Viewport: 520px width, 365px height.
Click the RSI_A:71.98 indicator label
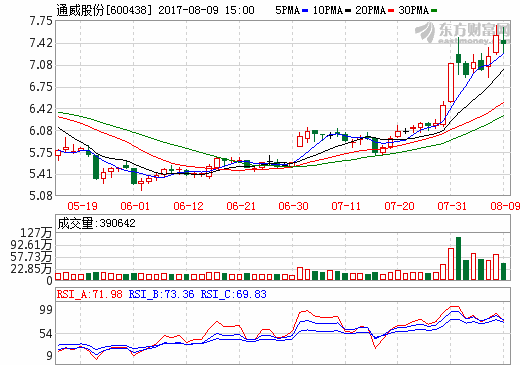click(89, 294)
